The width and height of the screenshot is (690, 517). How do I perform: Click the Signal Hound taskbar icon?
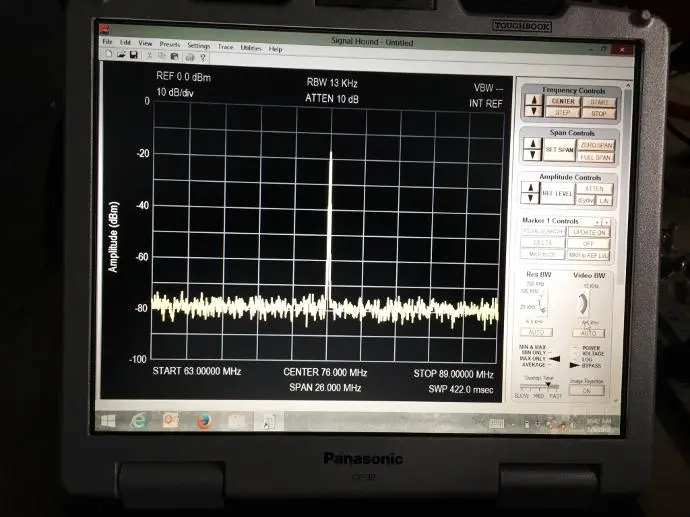pos(269,422)
